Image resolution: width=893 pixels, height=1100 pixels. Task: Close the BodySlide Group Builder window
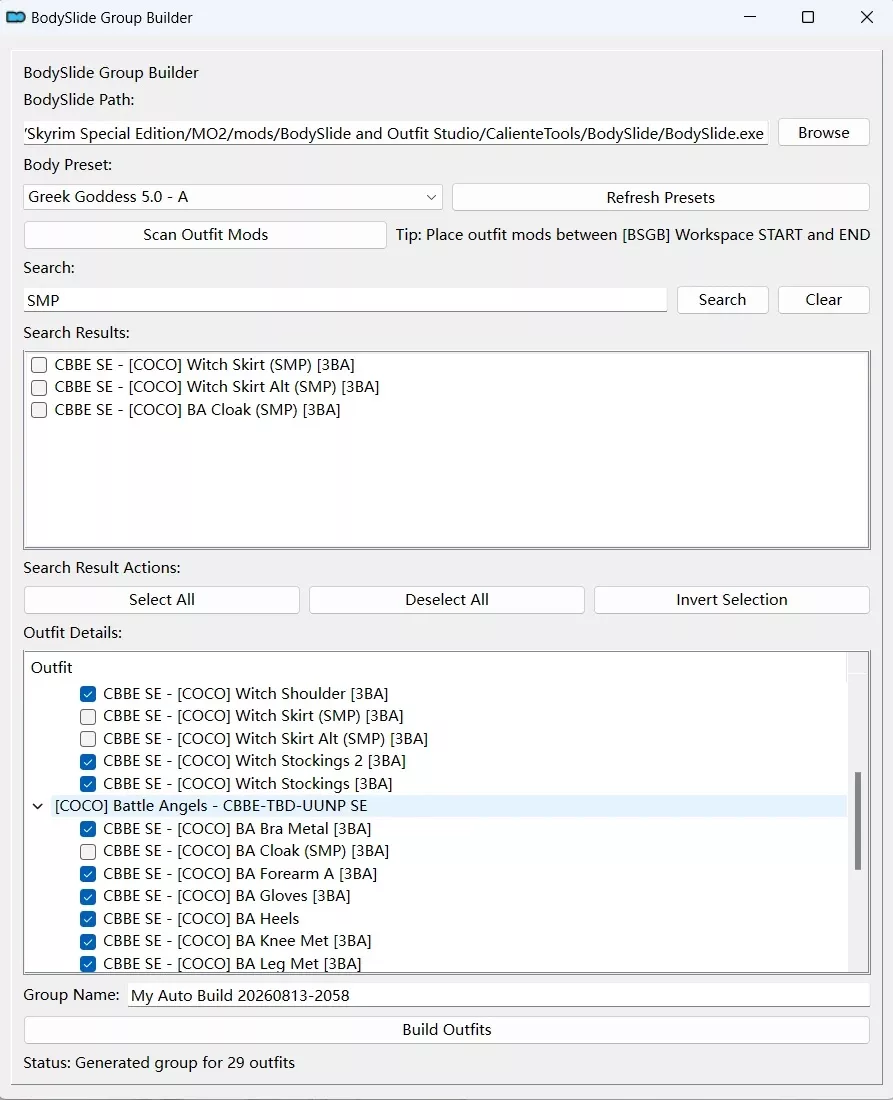[x=867, y=18]
